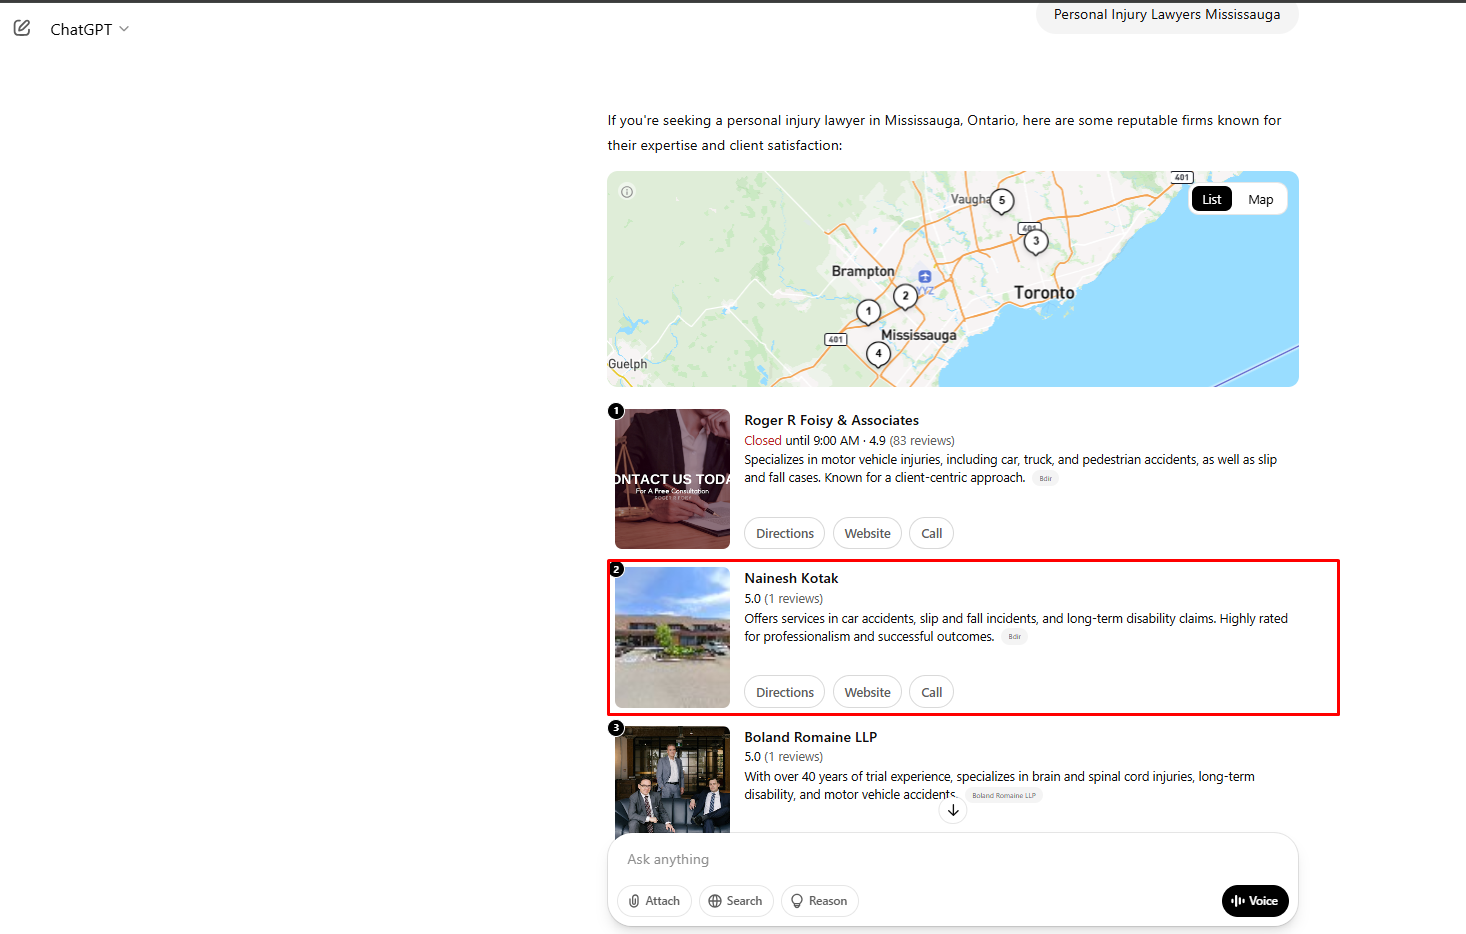
Task: Select the List view toggle
Action: pos(1211,200)
